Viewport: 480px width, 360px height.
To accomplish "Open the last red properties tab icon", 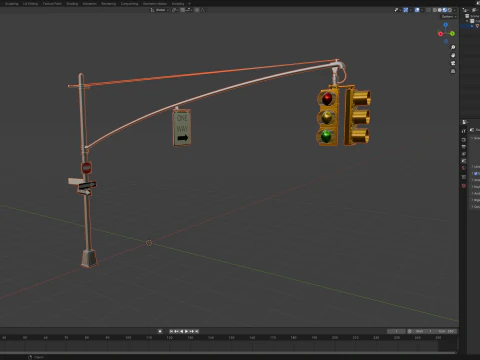I will [464, 186].
